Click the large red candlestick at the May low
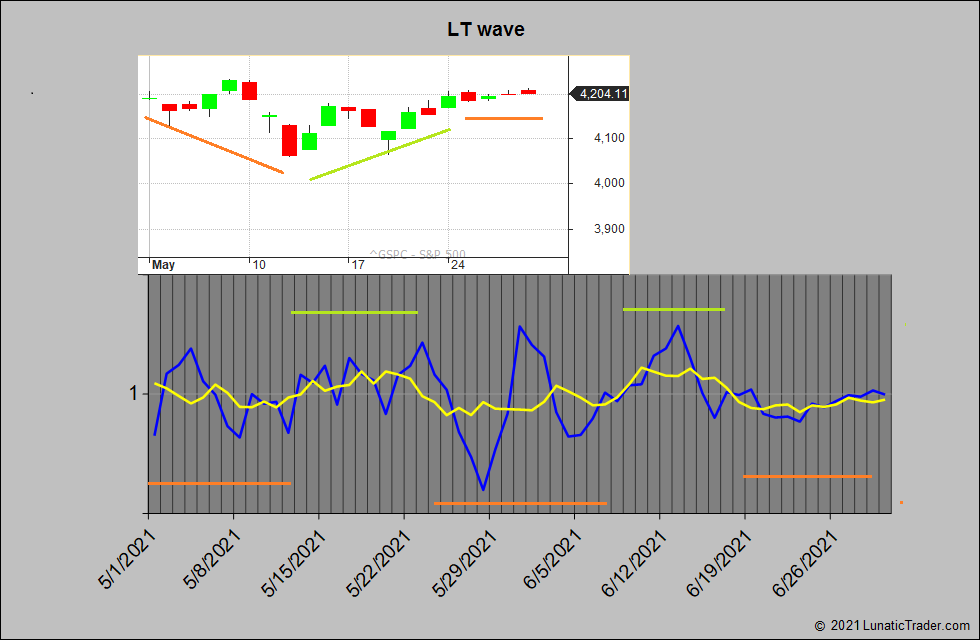 pyautogui.click(x=289, y=140)
